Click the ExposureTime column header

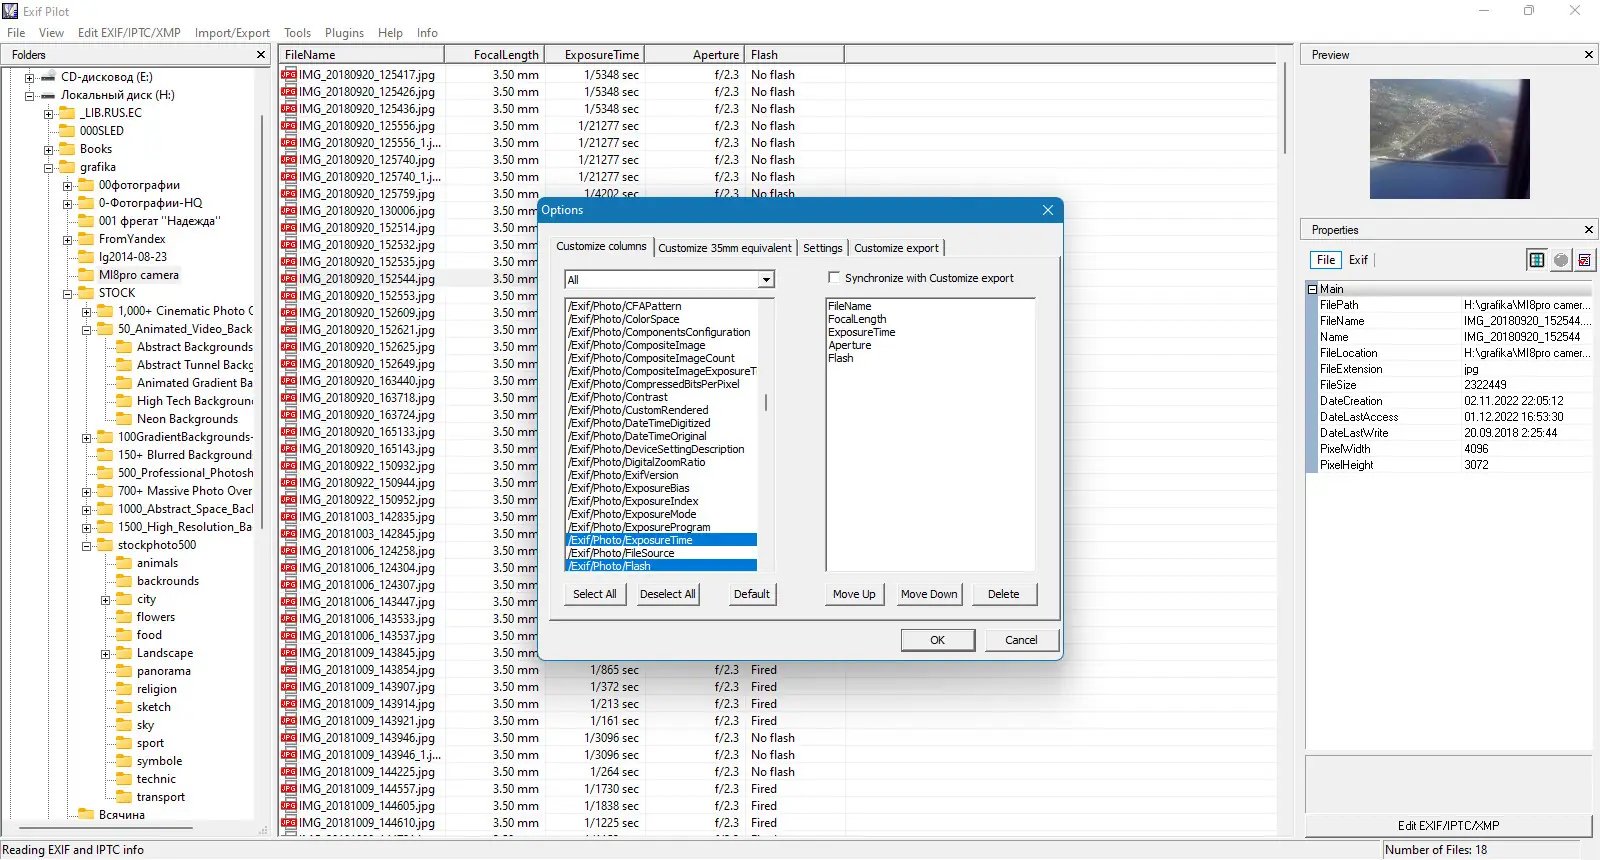point(594,55)
